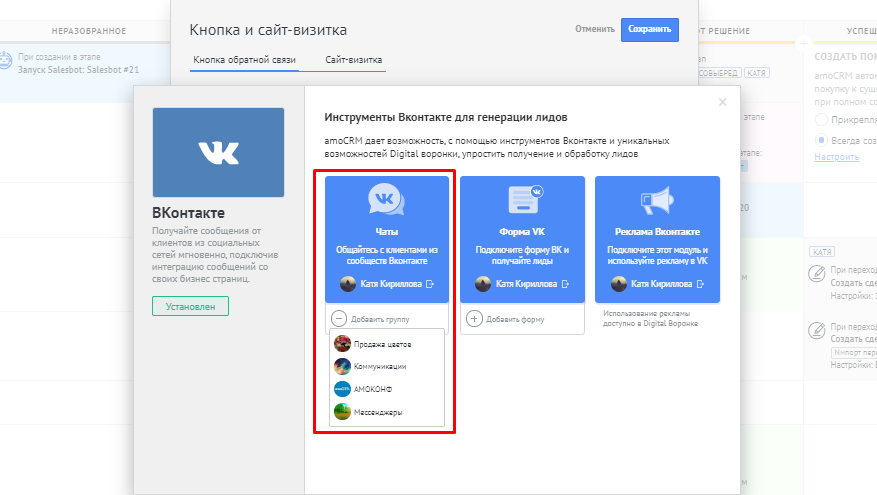Click the Salesbot robot icon in Неразобранное
Viewport: 877px width, 495px height.
[7, 61]
